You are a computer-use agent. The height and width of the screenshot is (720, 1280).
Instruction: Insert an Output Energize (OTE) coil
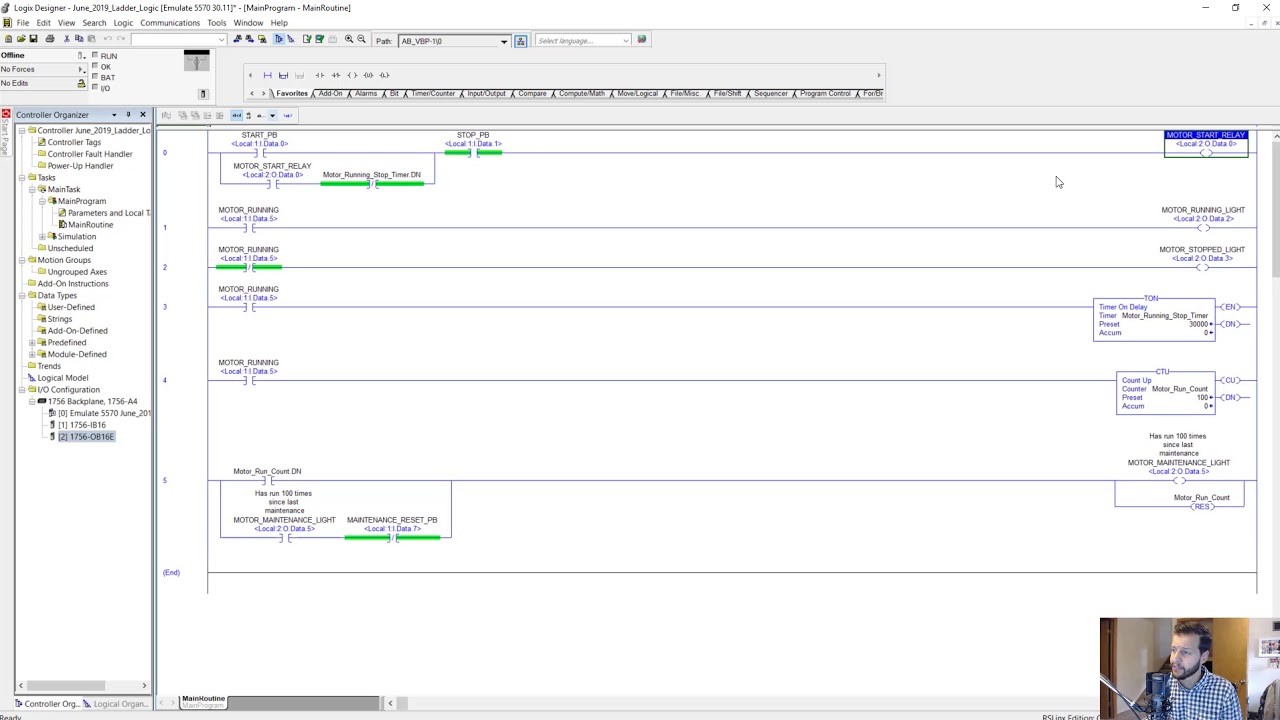352,75
